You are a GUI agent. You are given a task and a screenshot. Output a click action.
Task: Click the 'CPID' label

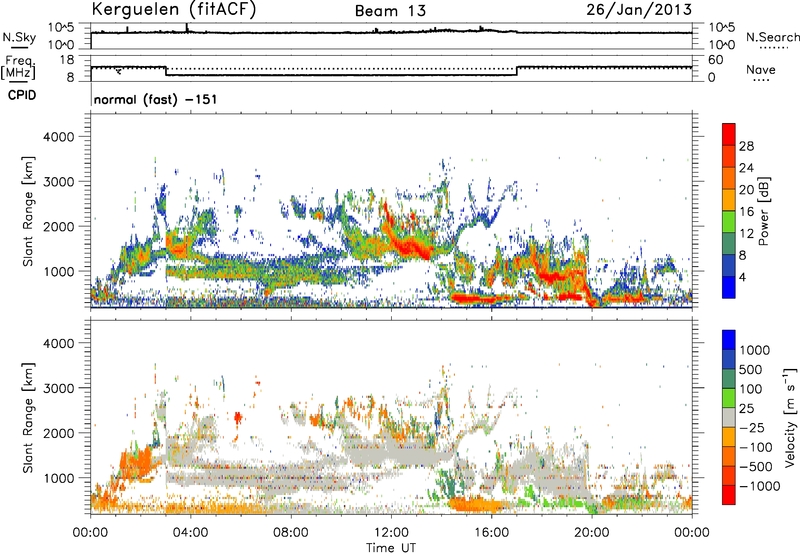[x=22, y=95]
